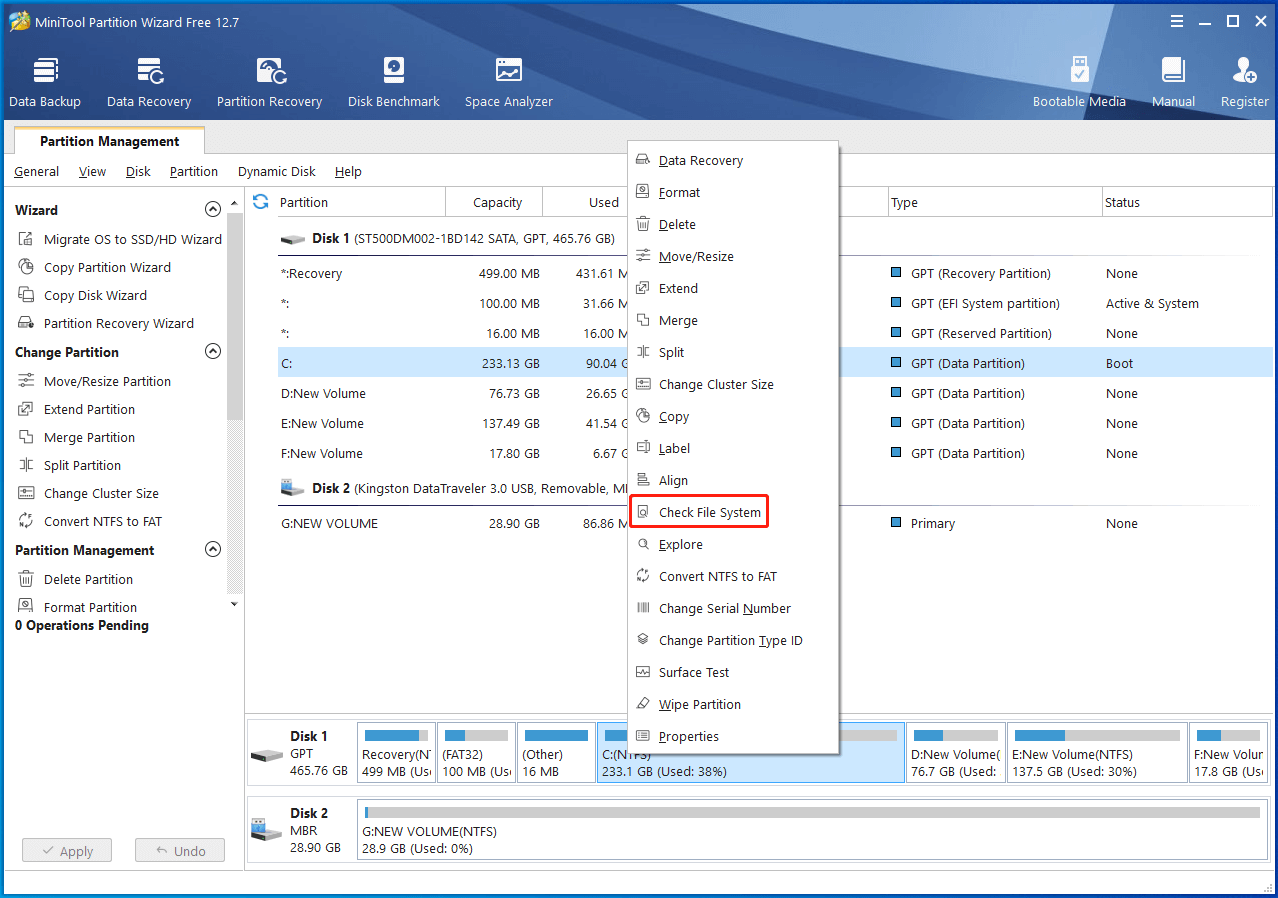Open the View menu

point(92,171)
